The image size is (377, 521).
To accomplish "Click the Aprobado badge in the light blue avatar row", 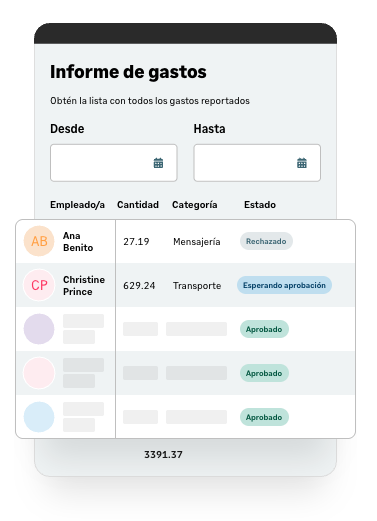I will click(x=264, y=417).
